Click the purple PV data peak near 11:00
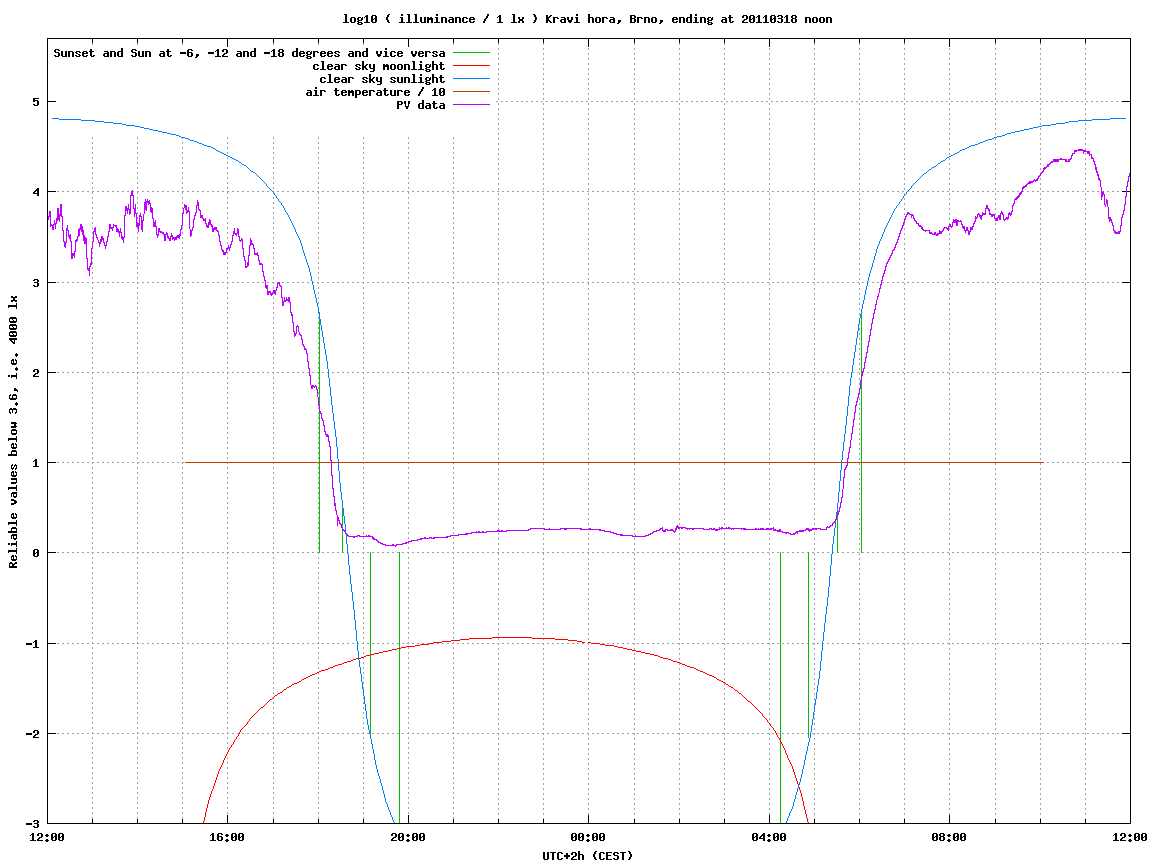This screenshot has width=1151, height=863. click(x=1081, y=150)
